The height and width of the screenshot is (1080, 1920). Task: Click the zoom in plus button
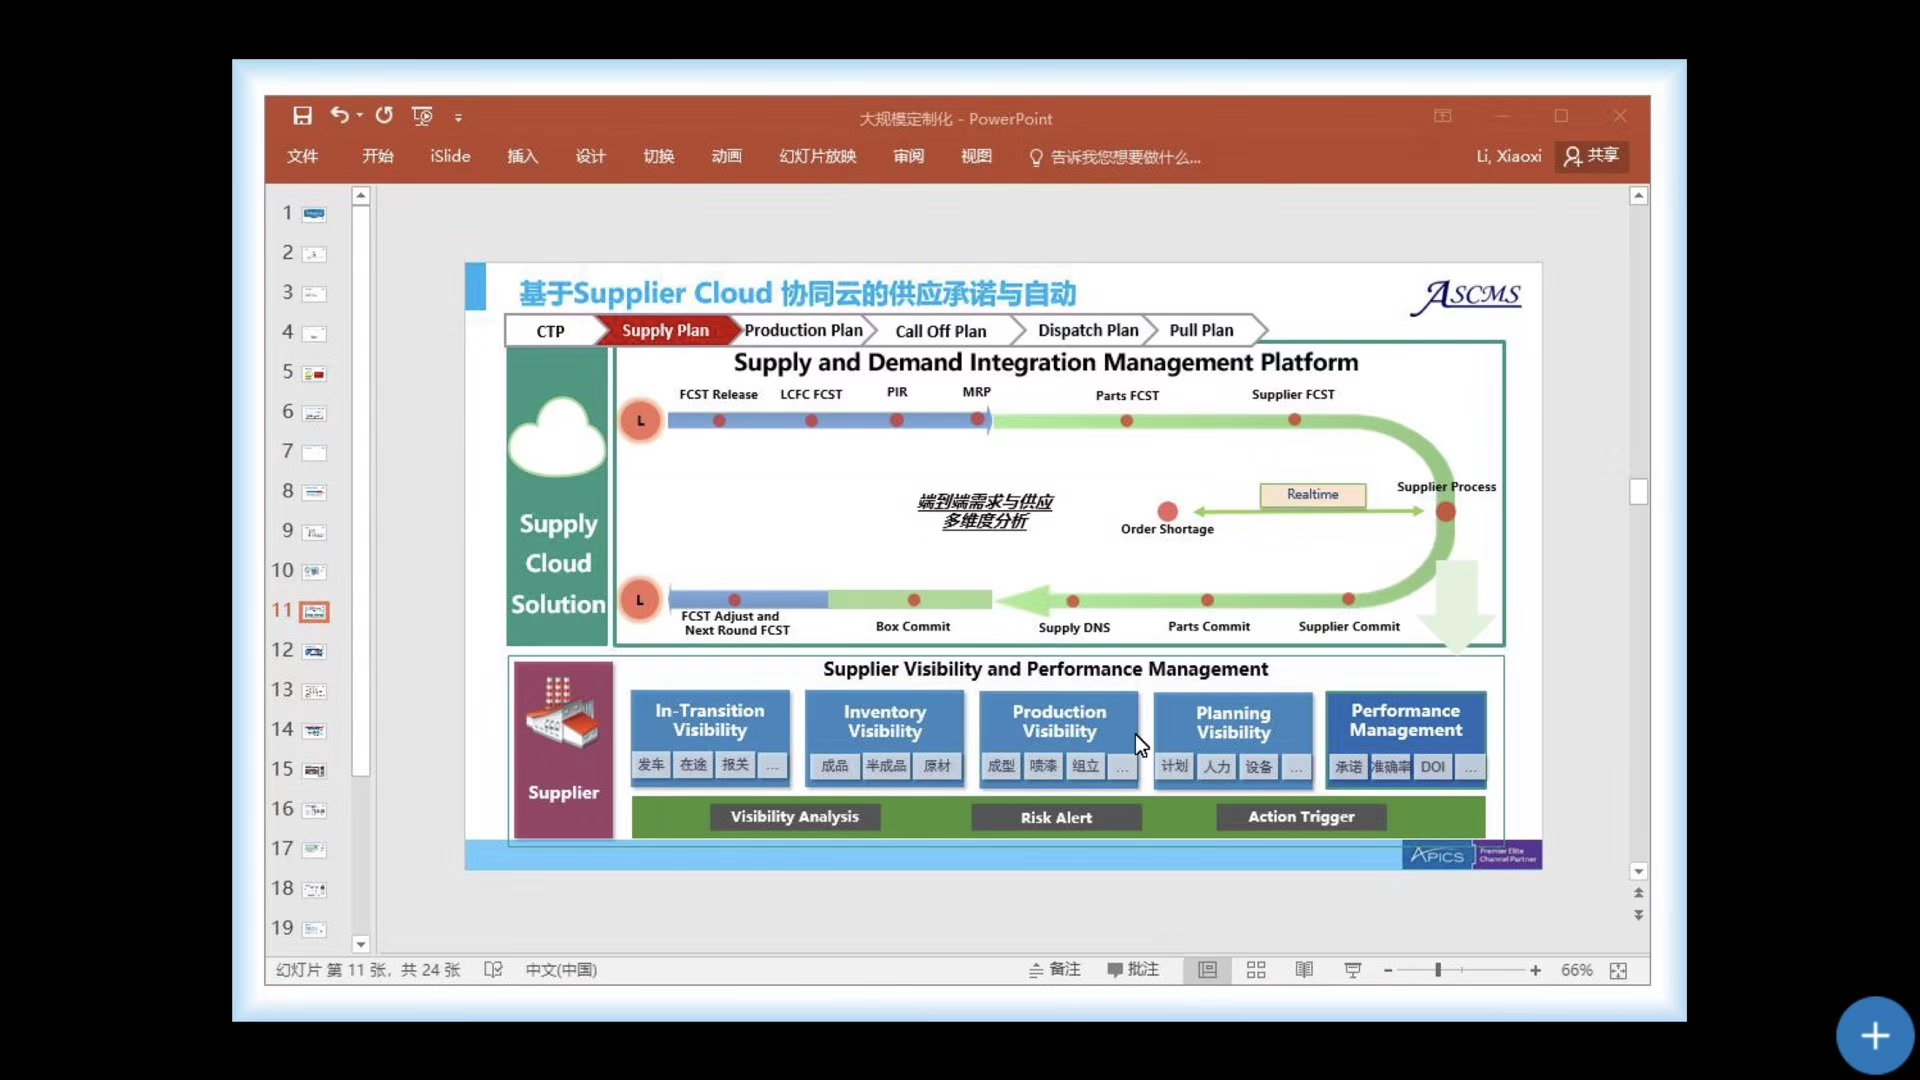point(1535,971)
